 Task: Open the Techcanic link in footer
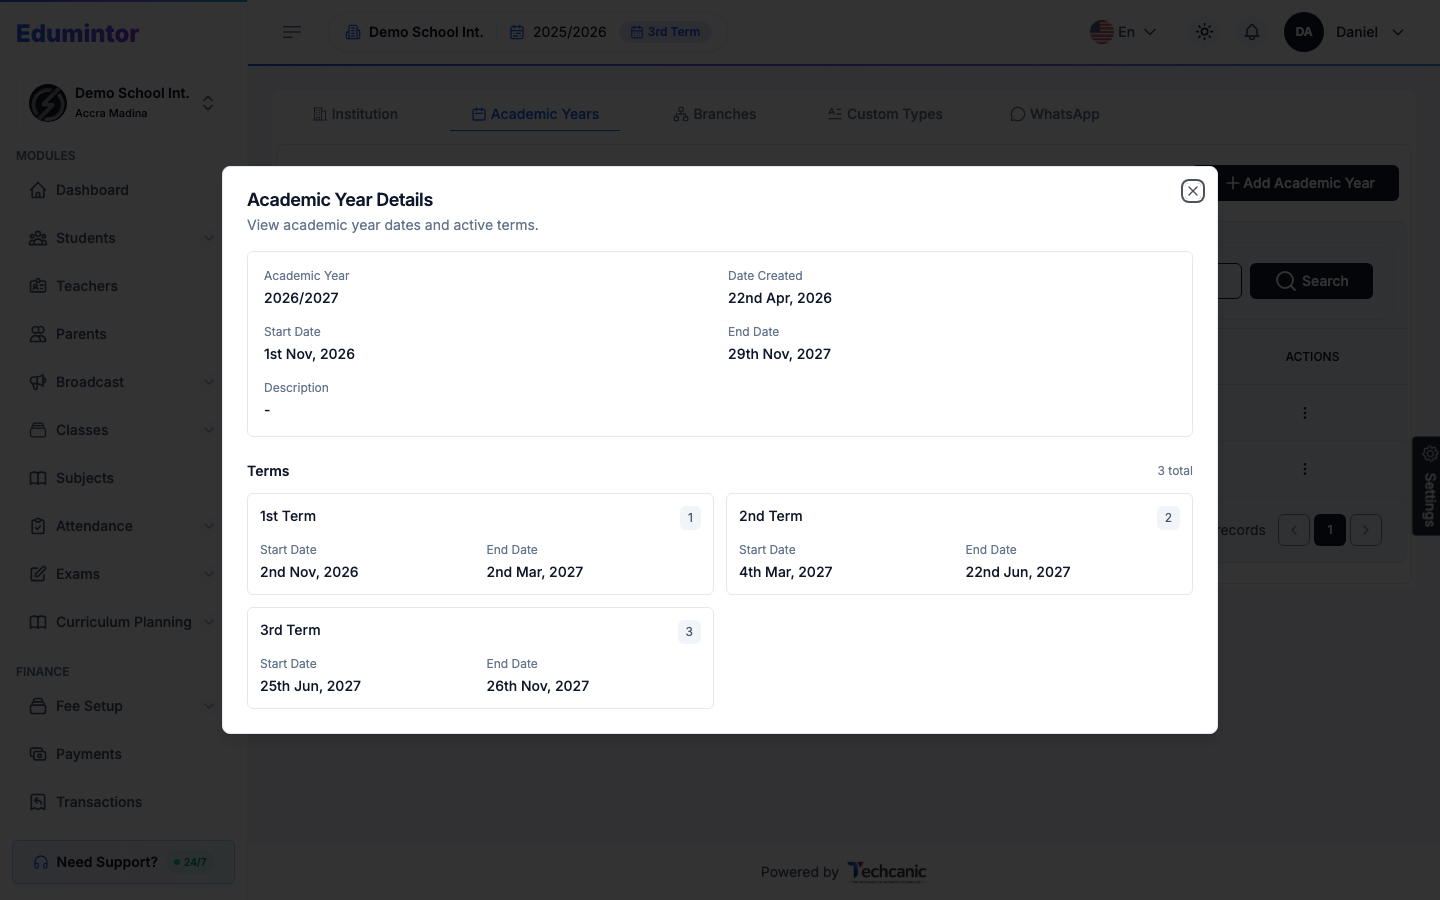887,872
